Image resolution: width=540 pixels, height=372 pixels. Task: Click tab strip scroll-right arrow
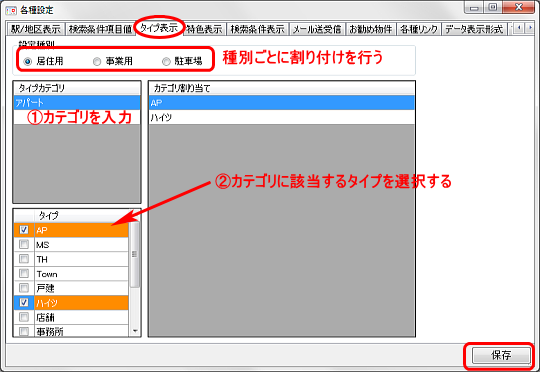pyautogui.click(x=529, y=28)
